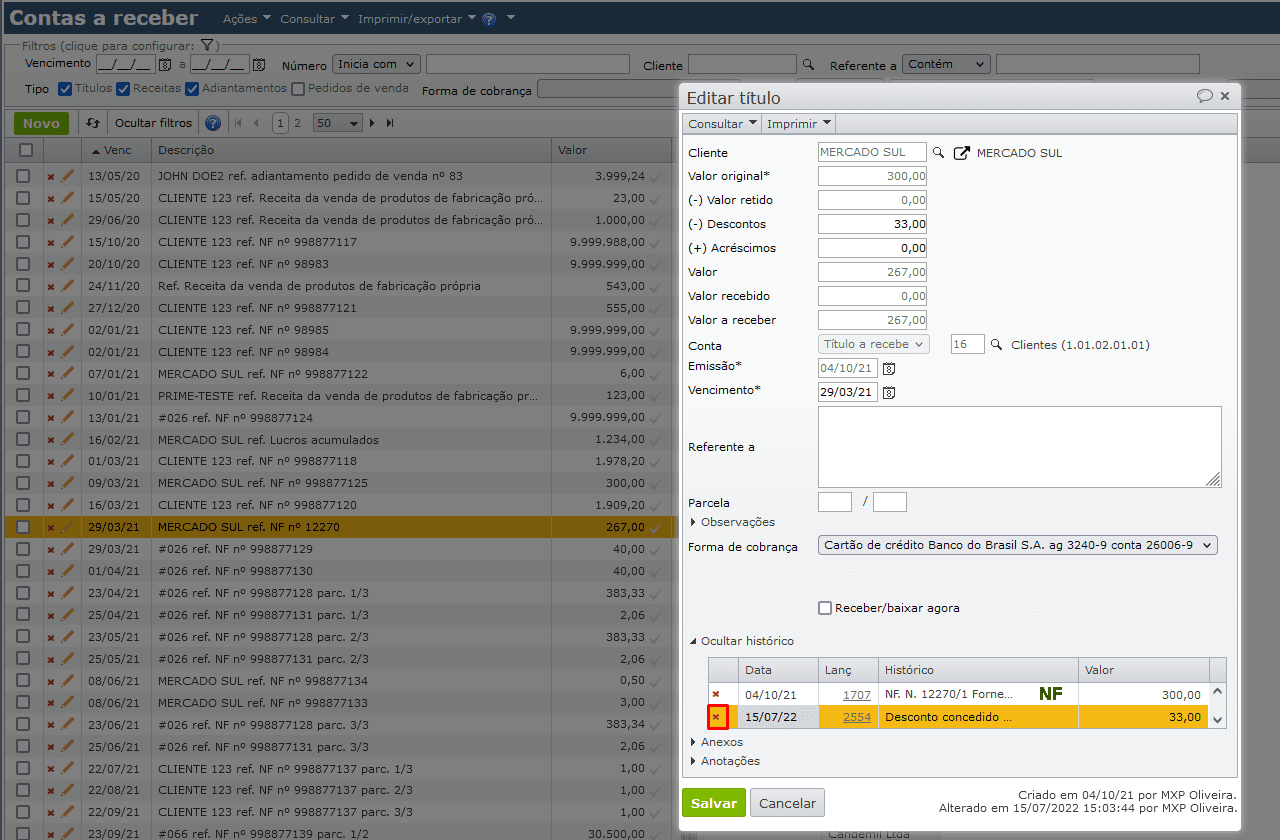Sort list by Venc column header

tap(116, 150)
